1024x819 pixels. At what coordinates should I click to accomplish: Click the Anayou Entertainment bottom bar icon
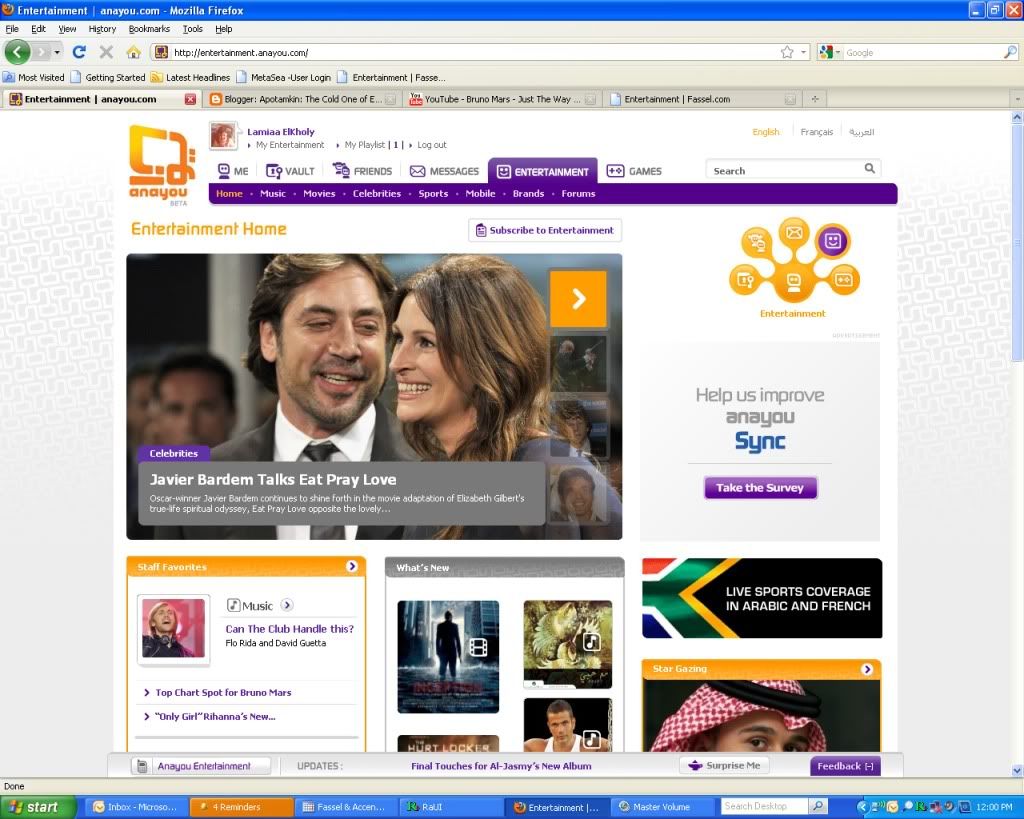pos(142,765)
